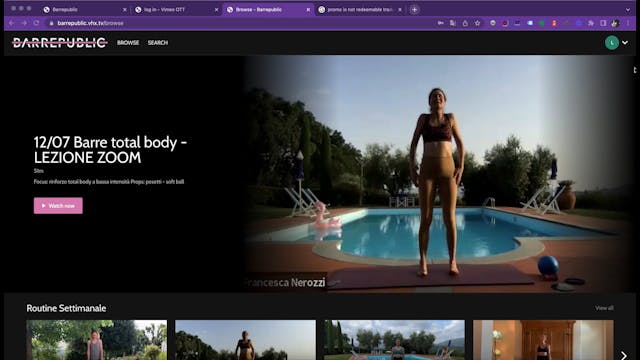The width and height of the screenshot is (640, 360).
Task: Open the BROWSE menu item
Action: coord(128,42)
